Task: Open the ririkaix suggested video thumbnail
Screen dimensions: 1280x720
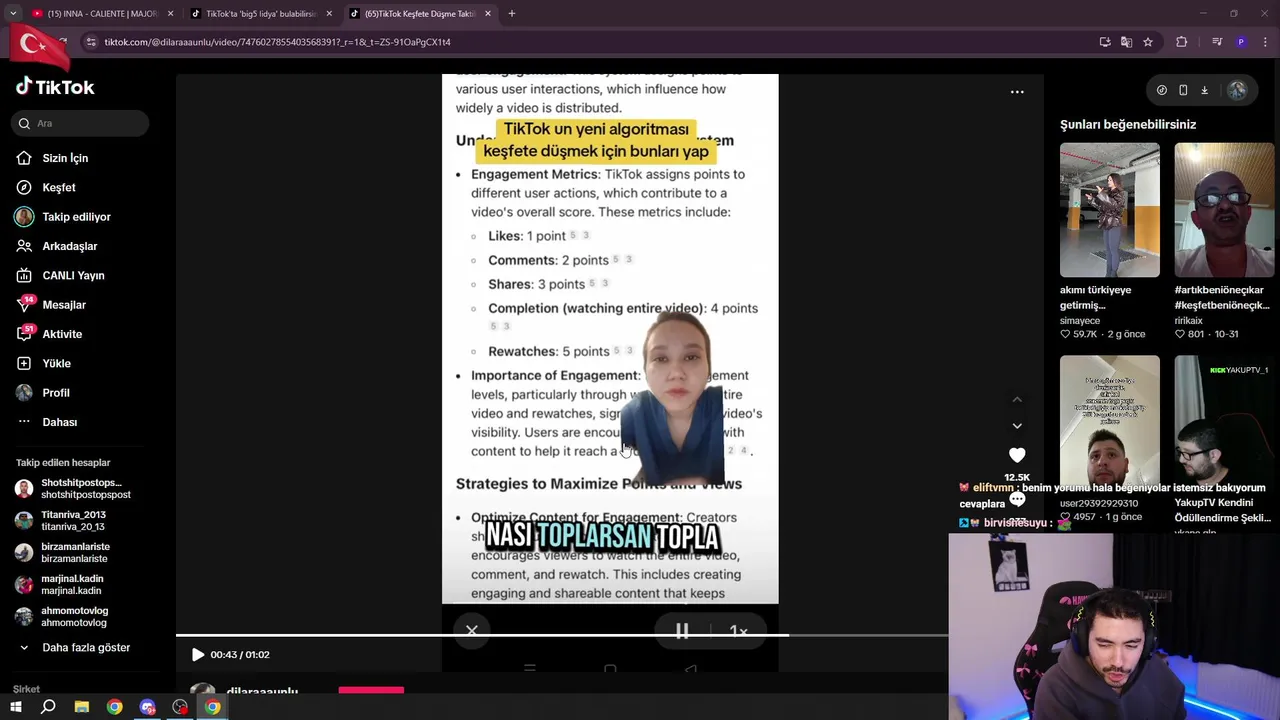Action: [1224, 210]
